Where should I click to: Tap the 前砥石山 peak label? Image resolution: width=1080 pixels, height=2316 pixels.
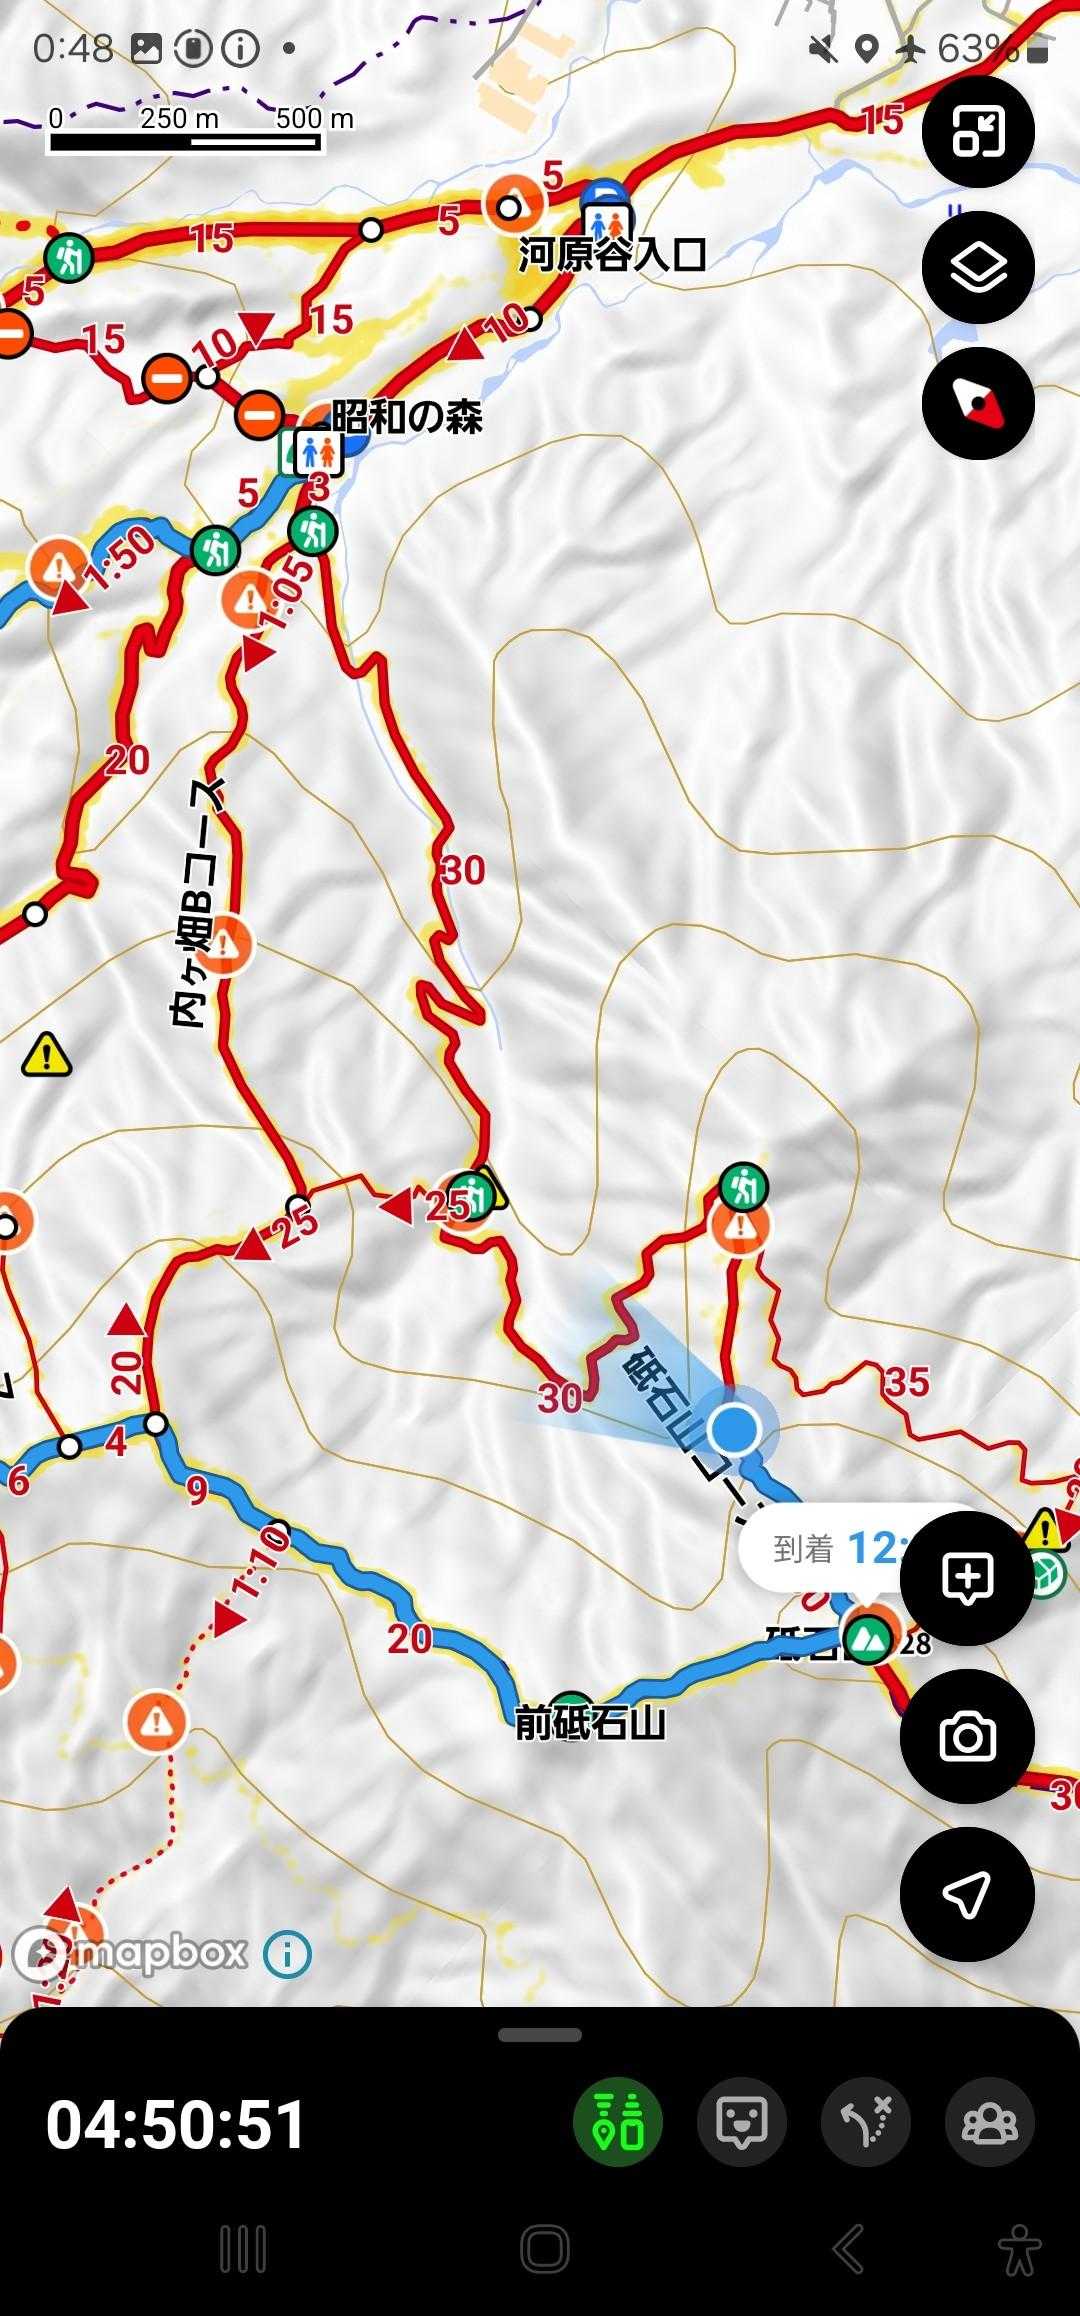[590, 1724]
